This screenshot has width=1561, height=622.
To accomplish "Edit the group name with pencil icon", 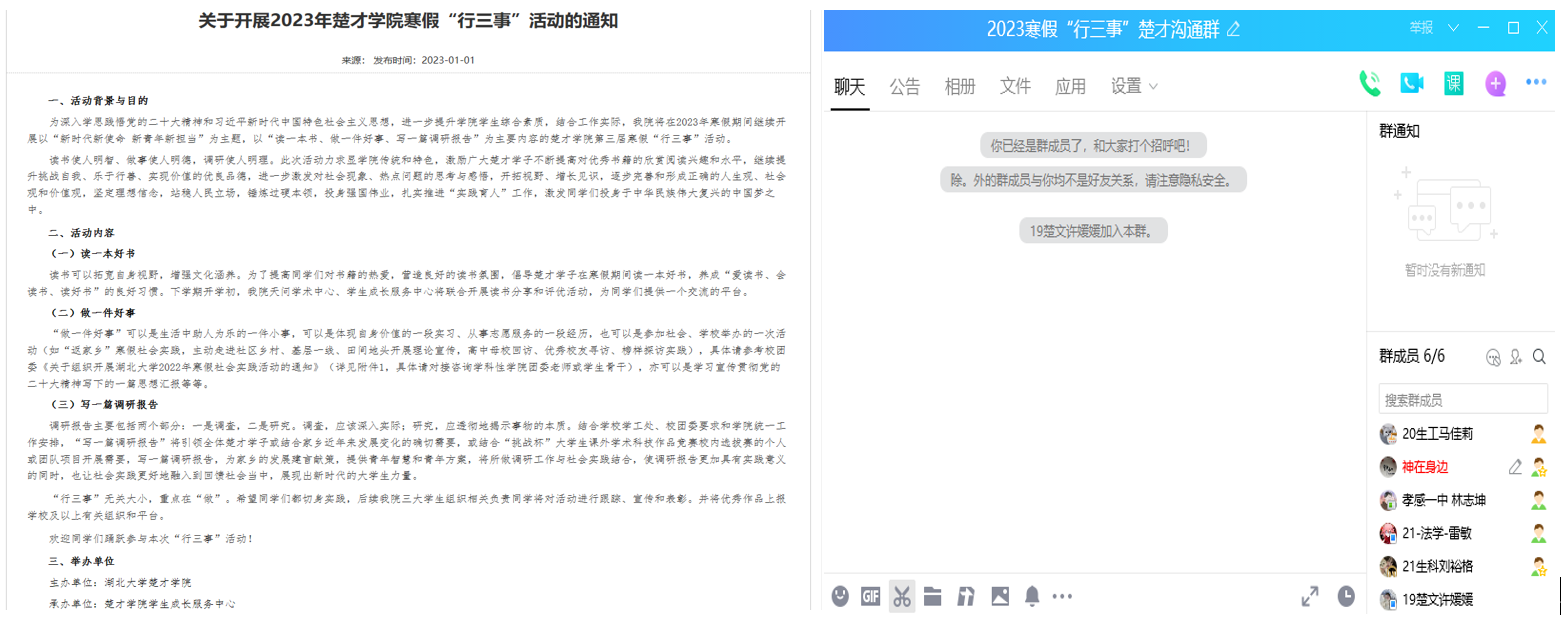I will [1233, 29].
